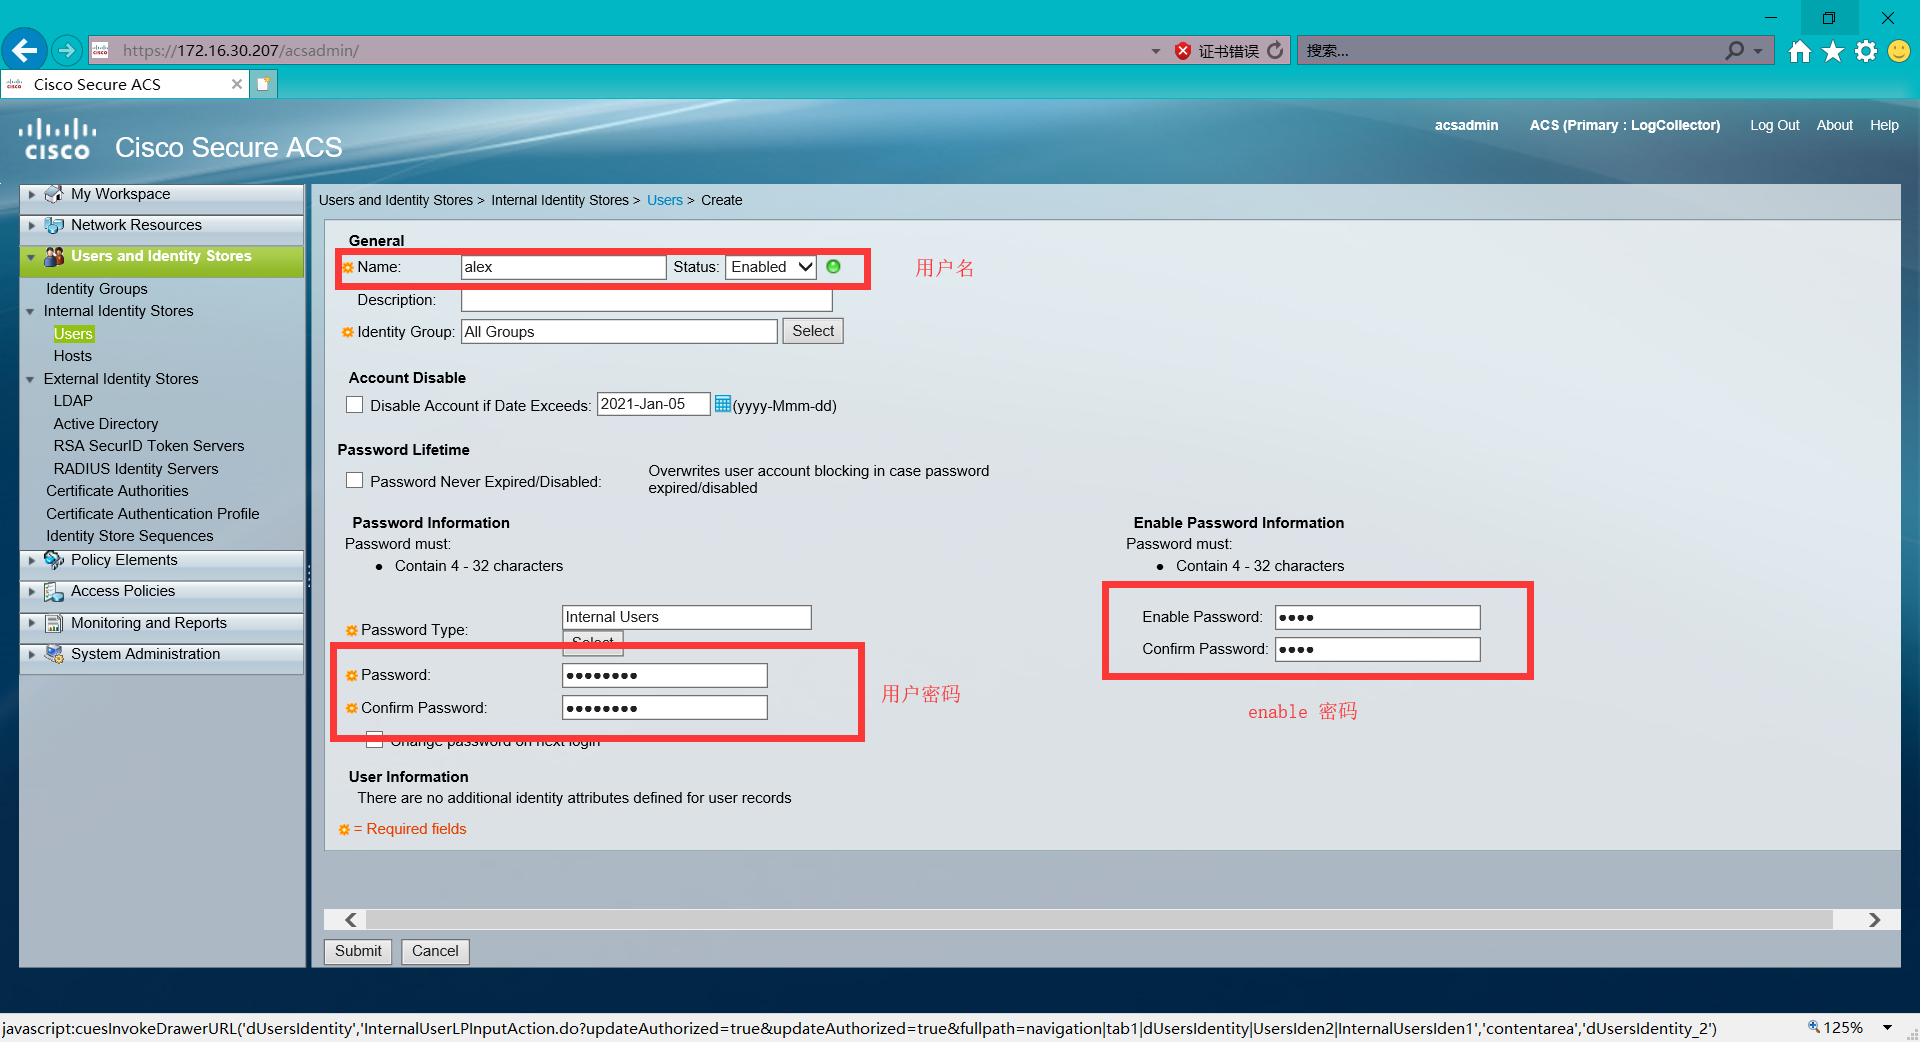This screenshot has height=1042, width=1920.
Task: Enable Disable Account if Date Exceeds checkbox
Action: click(x=354, y=404)
